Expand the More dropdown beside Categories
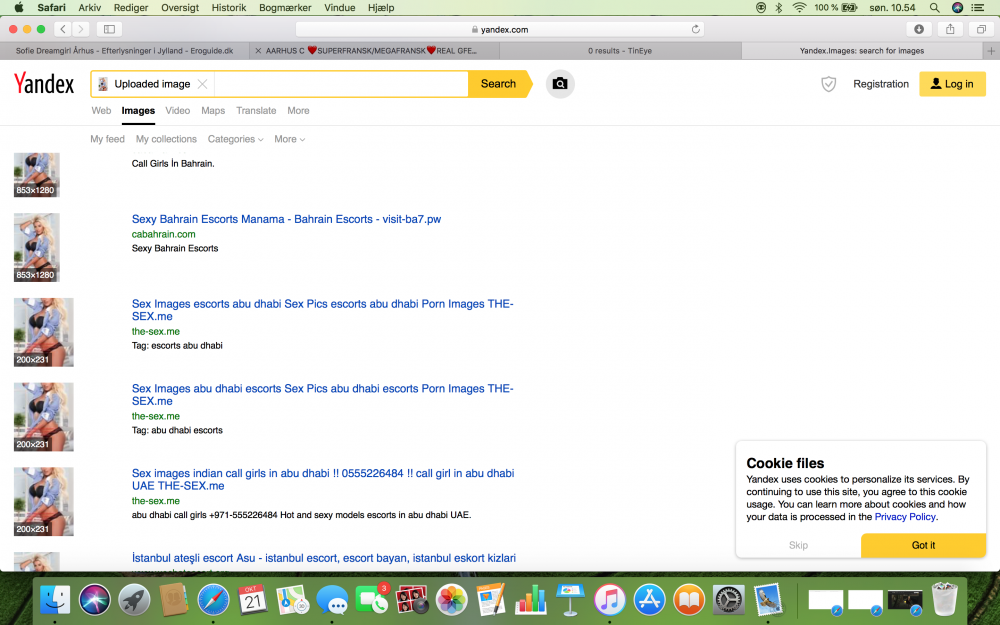Screen dimensions: 1000x625 [290, 139]
